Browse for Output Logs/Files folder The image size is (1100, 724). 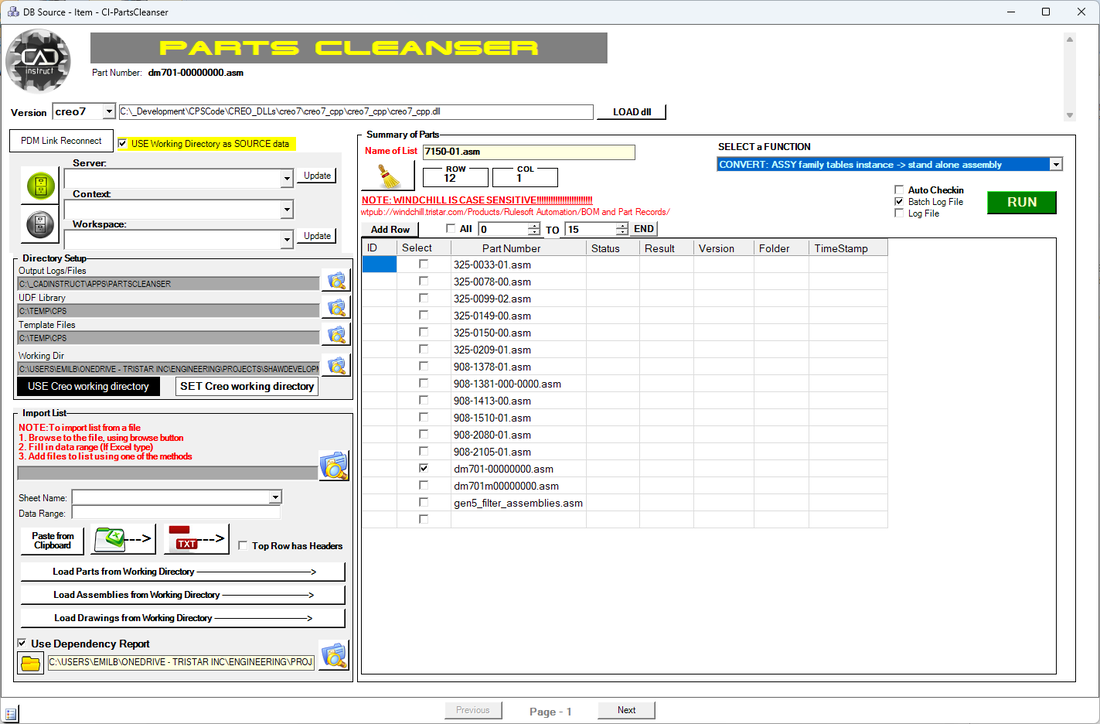(336, 281)
